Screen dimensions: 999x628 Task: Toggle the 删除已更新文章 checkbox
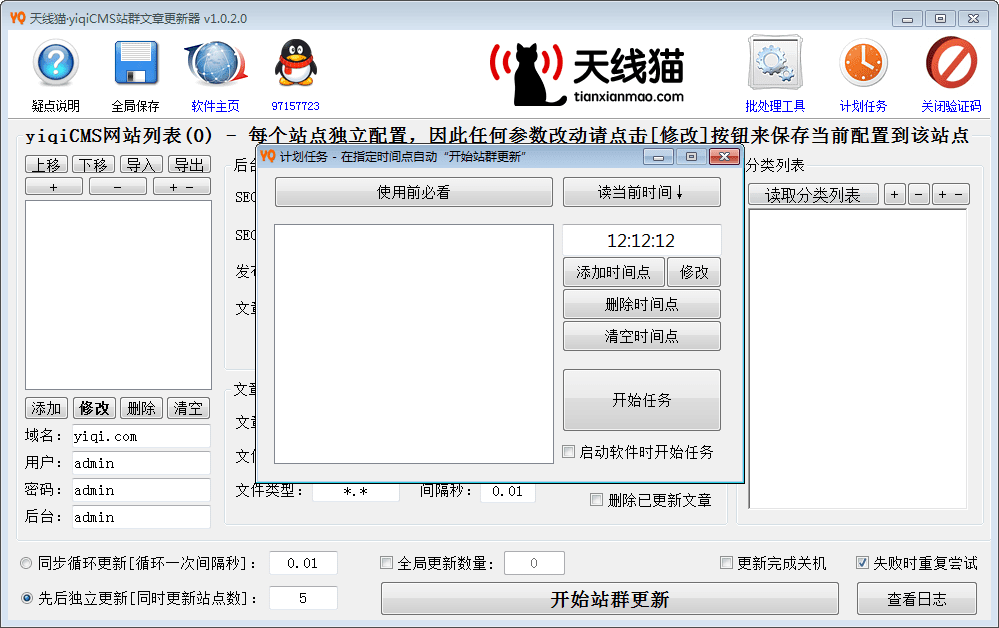[x=596, y=499]
